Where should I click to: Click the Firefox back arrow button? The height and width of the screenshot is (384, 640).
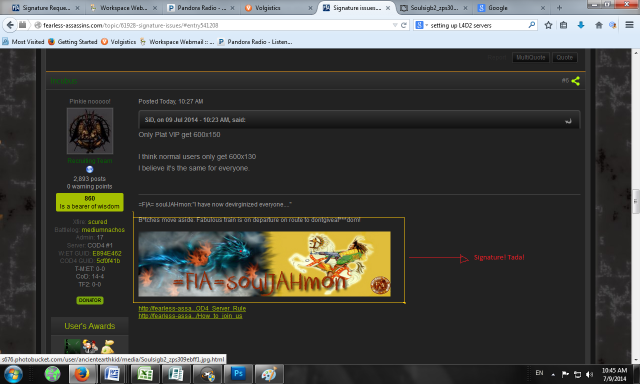coord(10,25)
